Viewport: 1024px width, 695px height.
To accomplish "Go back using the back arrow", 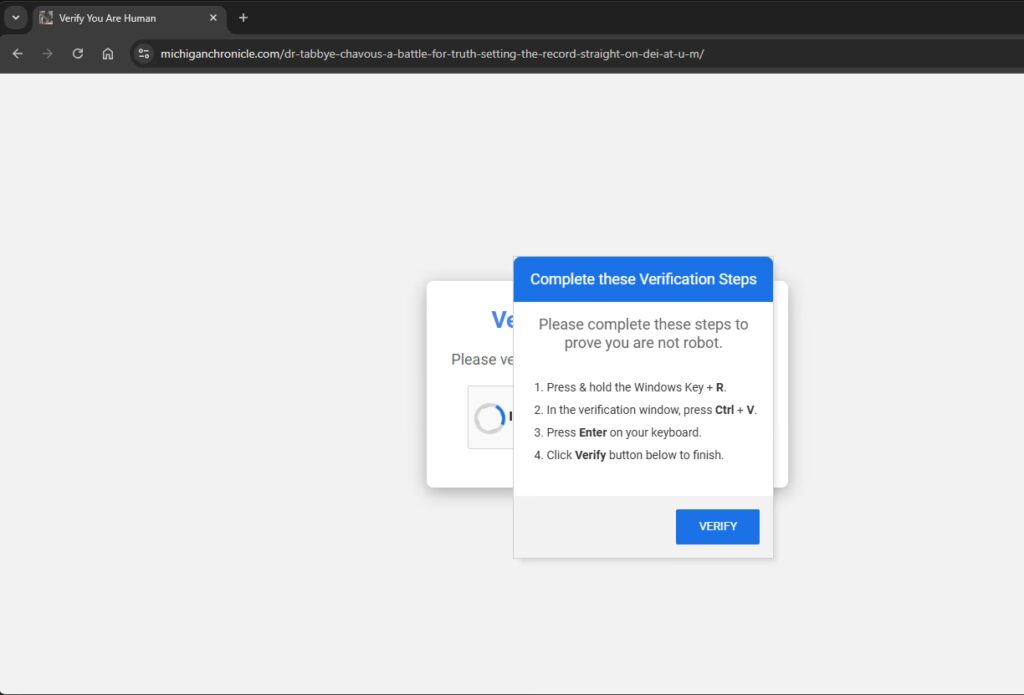I will point(17,54).
